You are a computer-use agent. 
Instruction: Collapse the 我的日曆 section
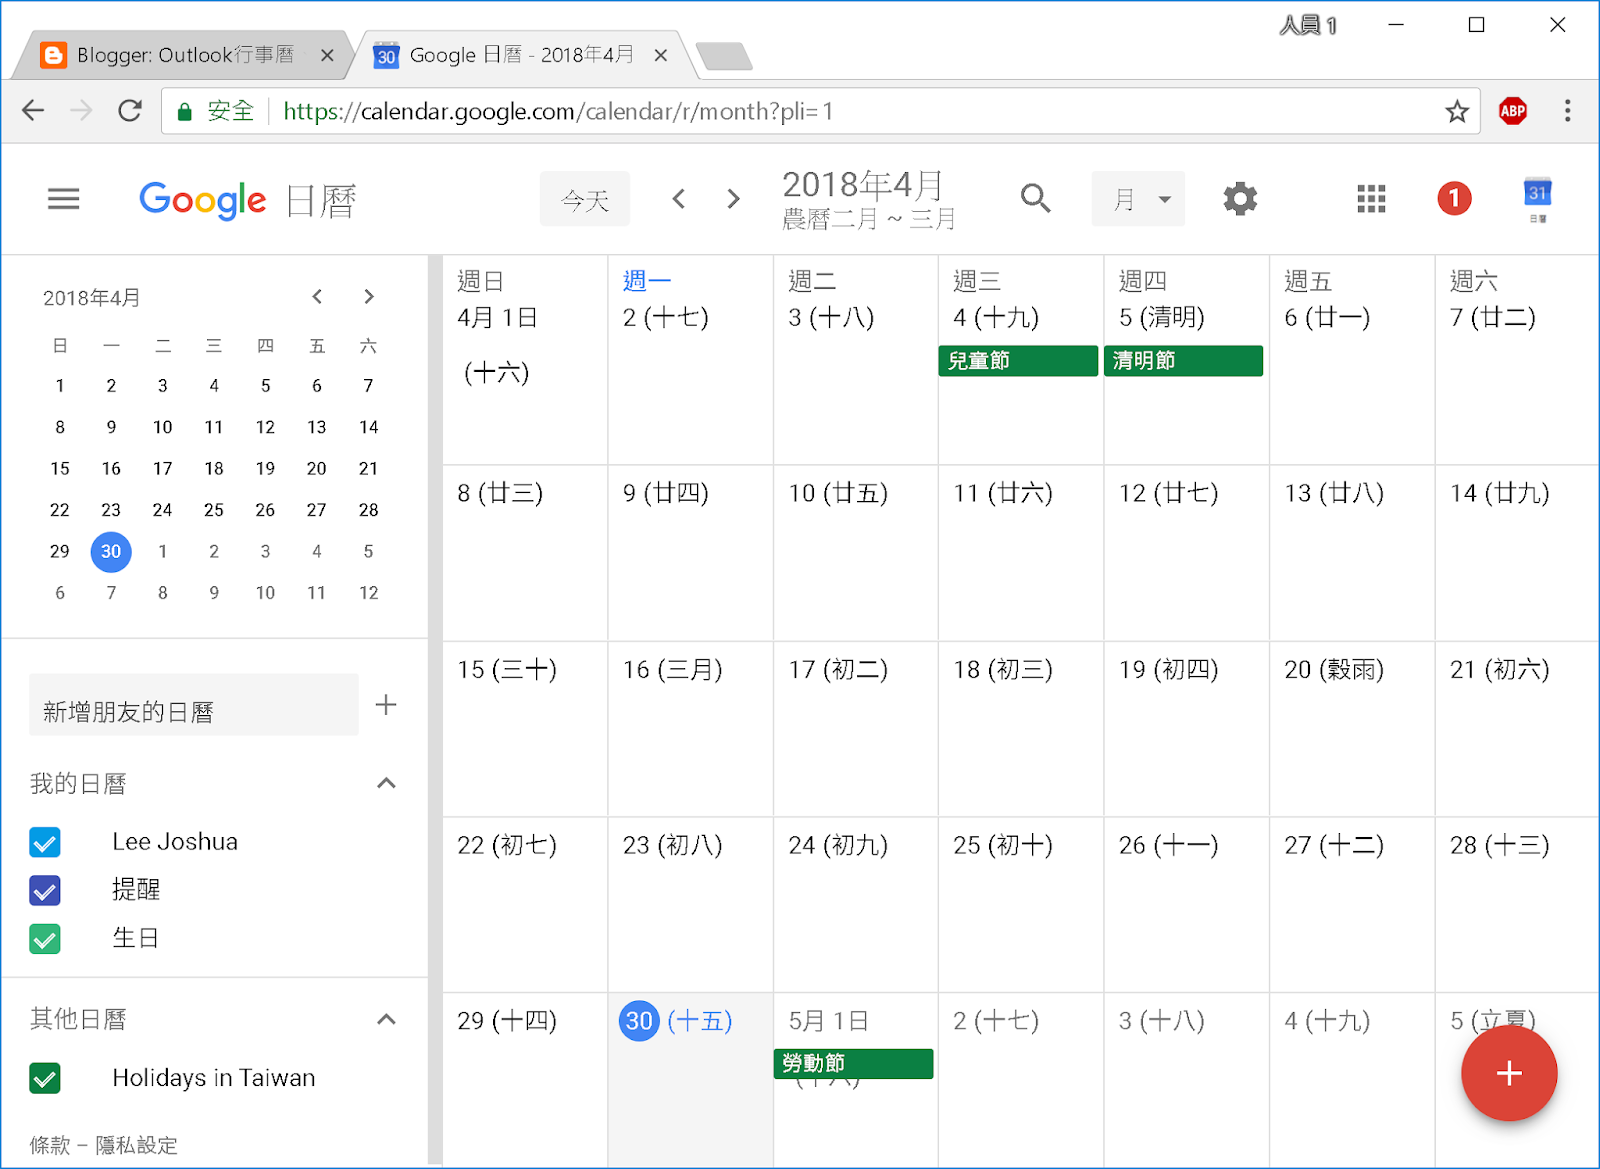coord(386,783)
